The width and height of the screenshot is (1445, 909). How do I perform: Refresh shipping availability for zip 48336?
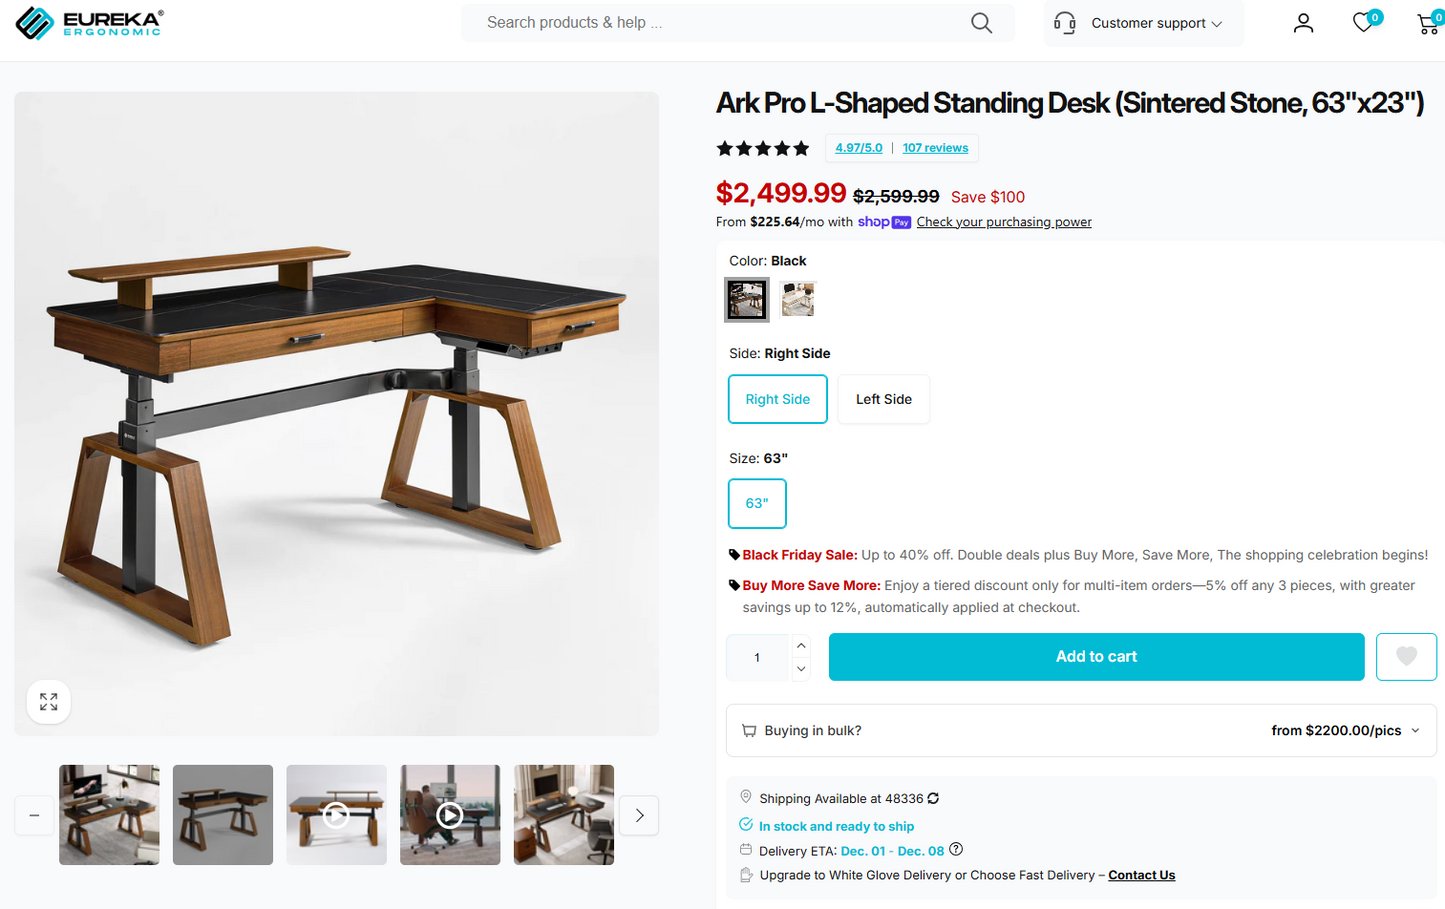click(x=933, y=798)
